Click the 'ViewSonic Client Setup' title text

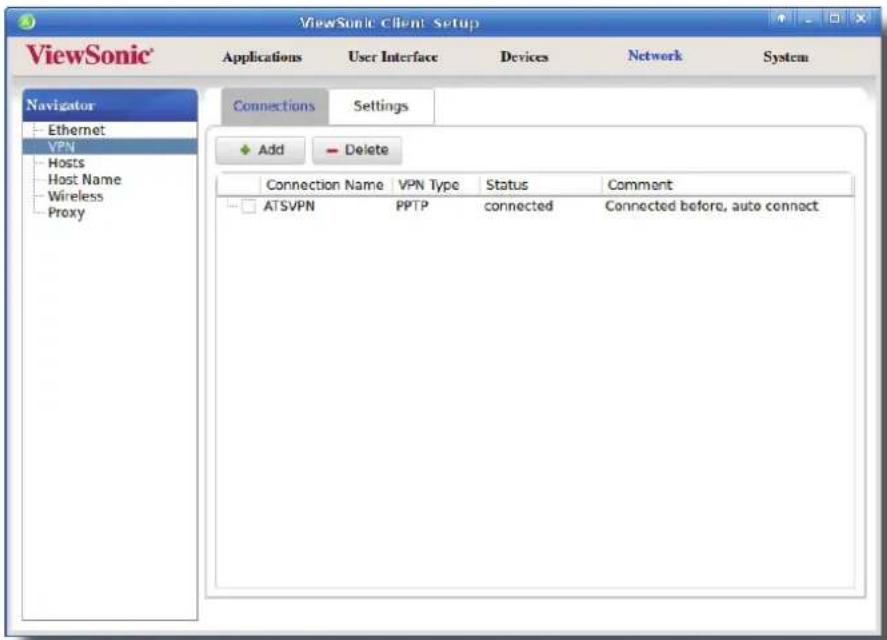point(389,23)
